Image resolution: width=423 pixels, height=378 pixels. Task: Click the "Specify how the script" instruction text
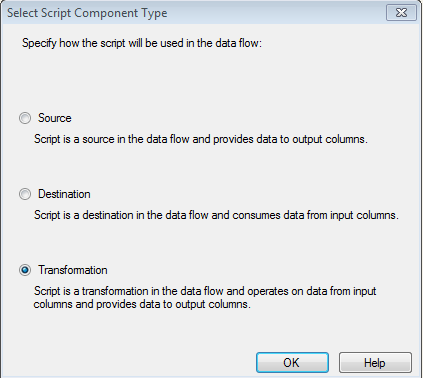142,43
